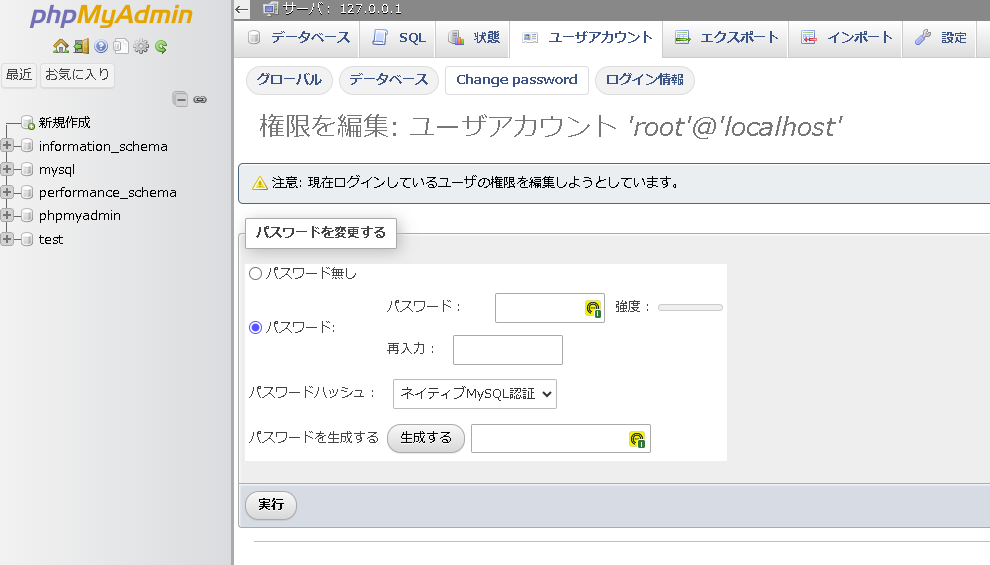Show the お気に入り tables list
The height and width of the screenshot is (565, 990).
click(x=77, y=74)
